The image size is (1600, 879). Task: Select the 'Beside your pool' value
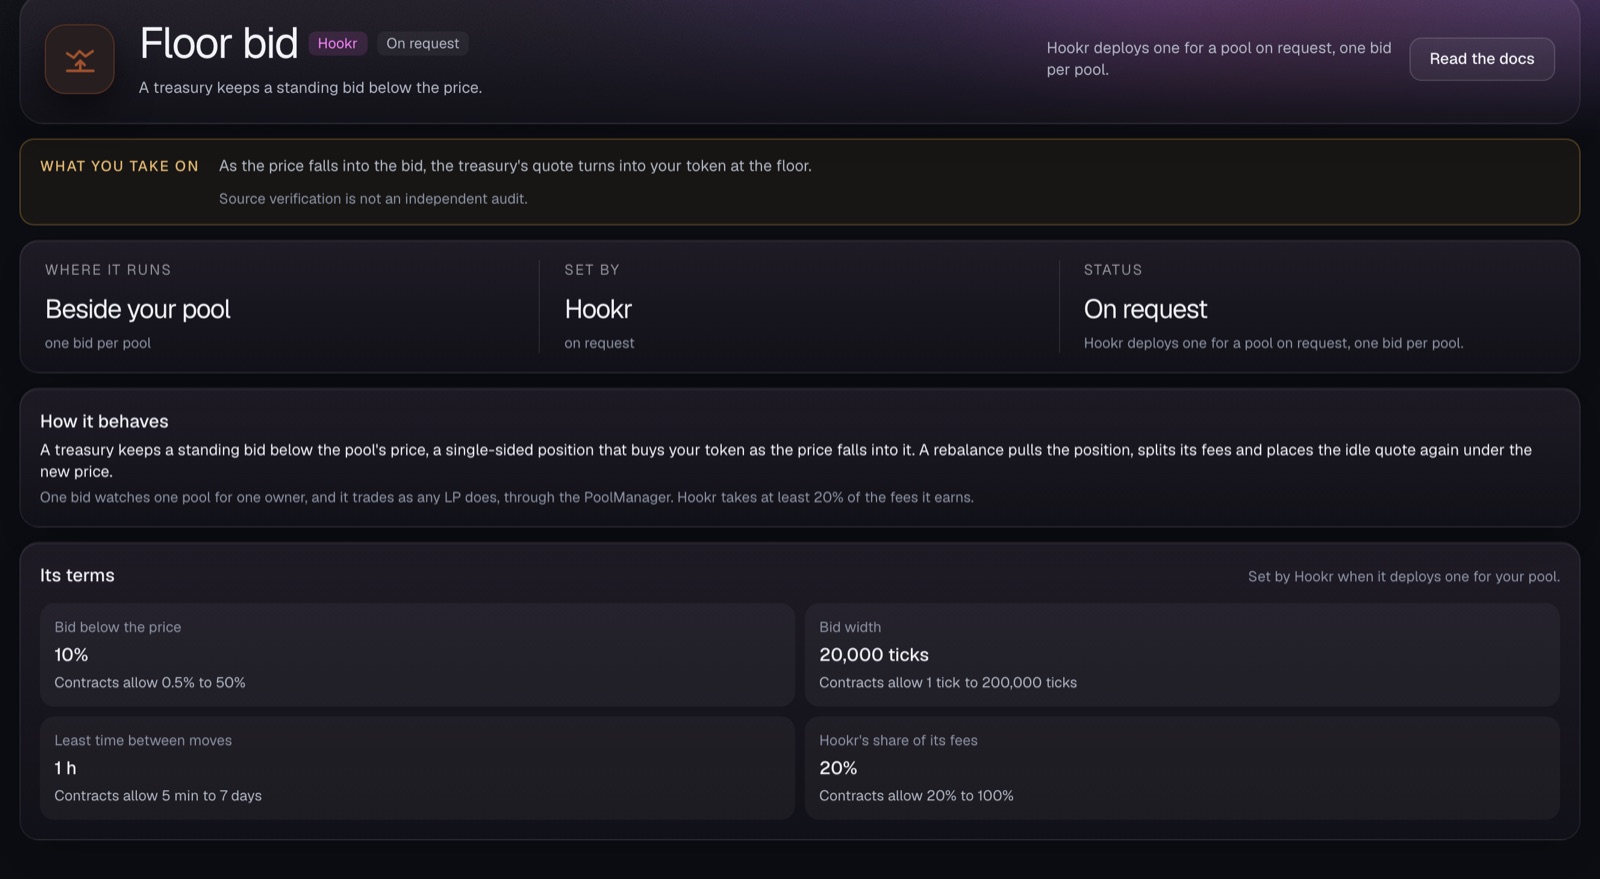[x=138, y=309]
